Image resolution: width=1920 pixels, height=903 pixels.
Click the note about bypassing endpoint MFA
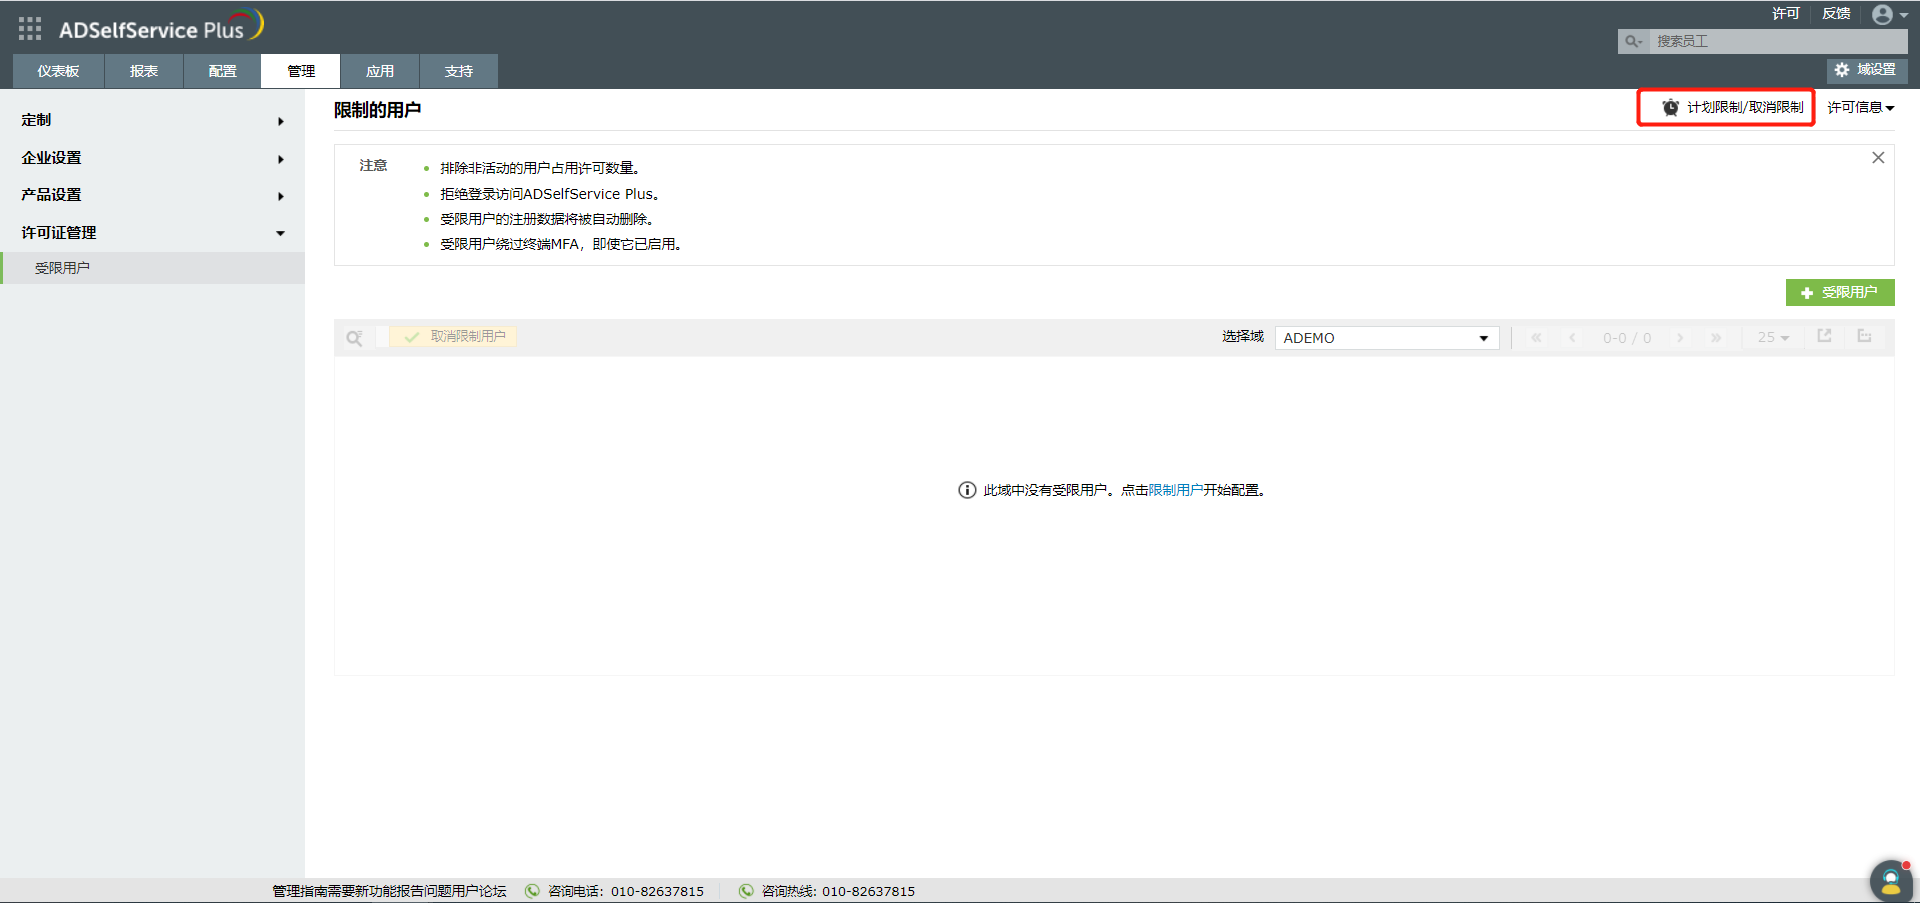561,244
